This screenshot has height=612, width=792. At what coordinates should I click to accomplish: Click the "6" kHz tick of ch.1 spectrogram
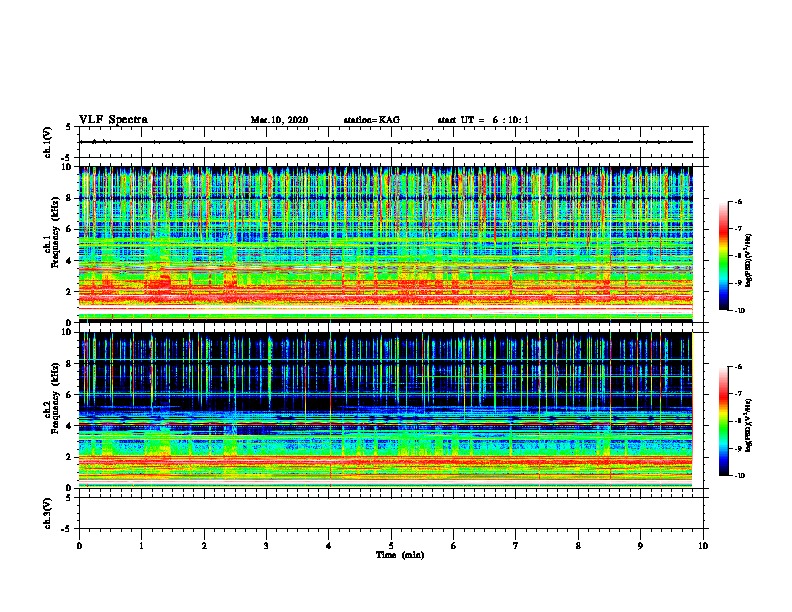coord(69,229)
